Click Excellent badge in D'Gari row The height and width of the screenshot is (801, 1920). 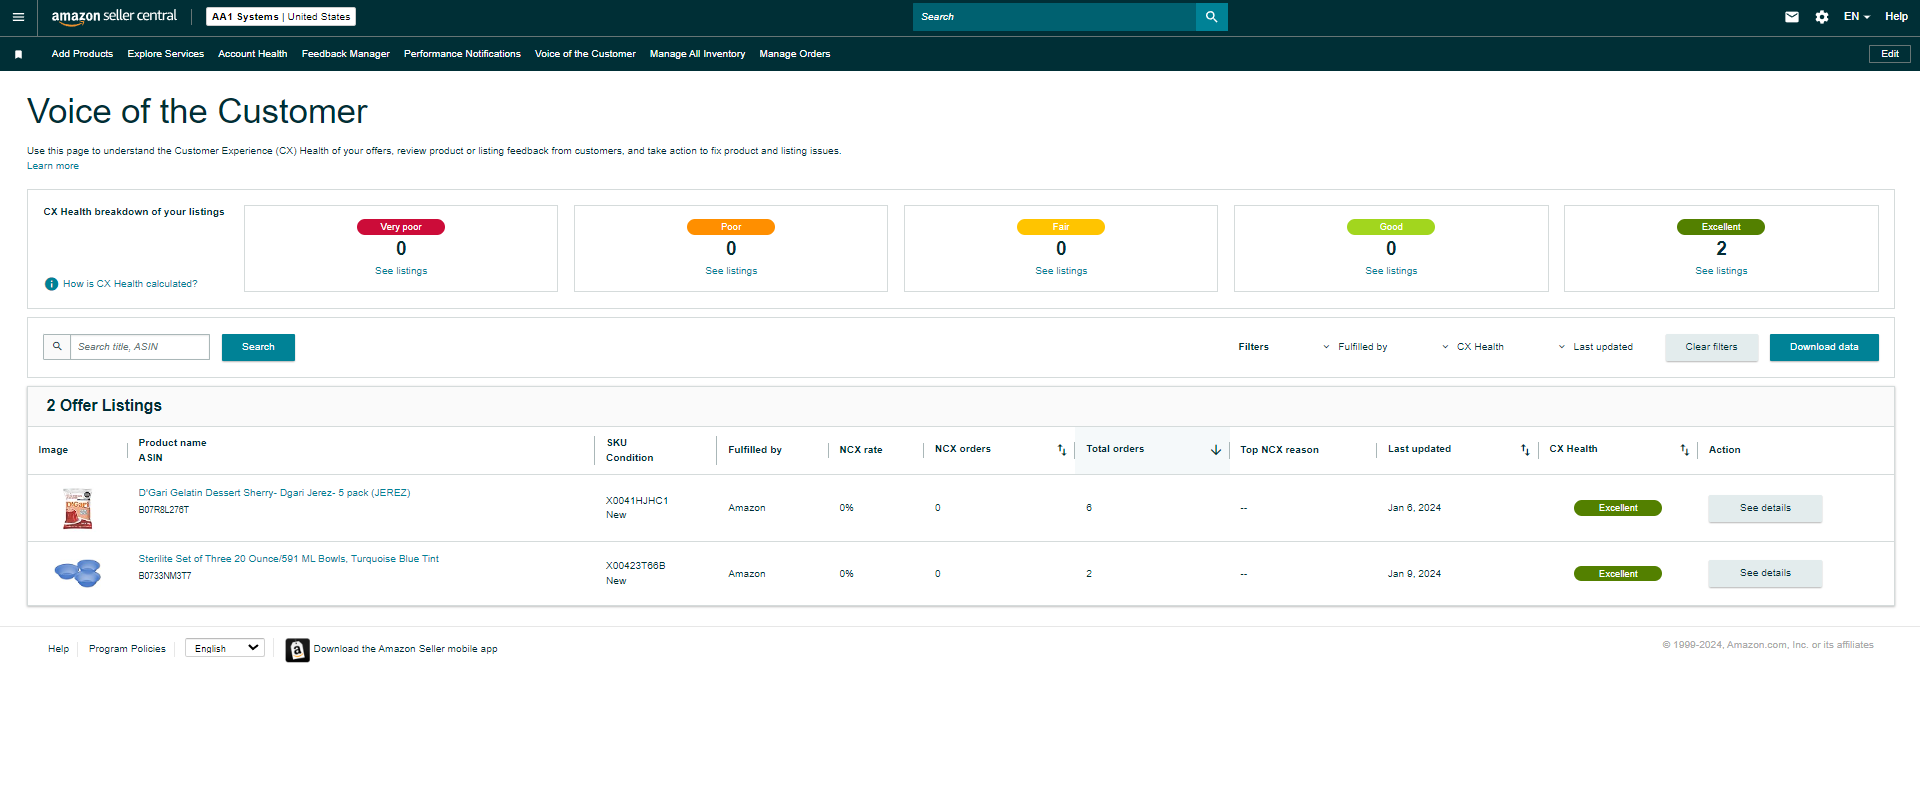pos(1618,508)
